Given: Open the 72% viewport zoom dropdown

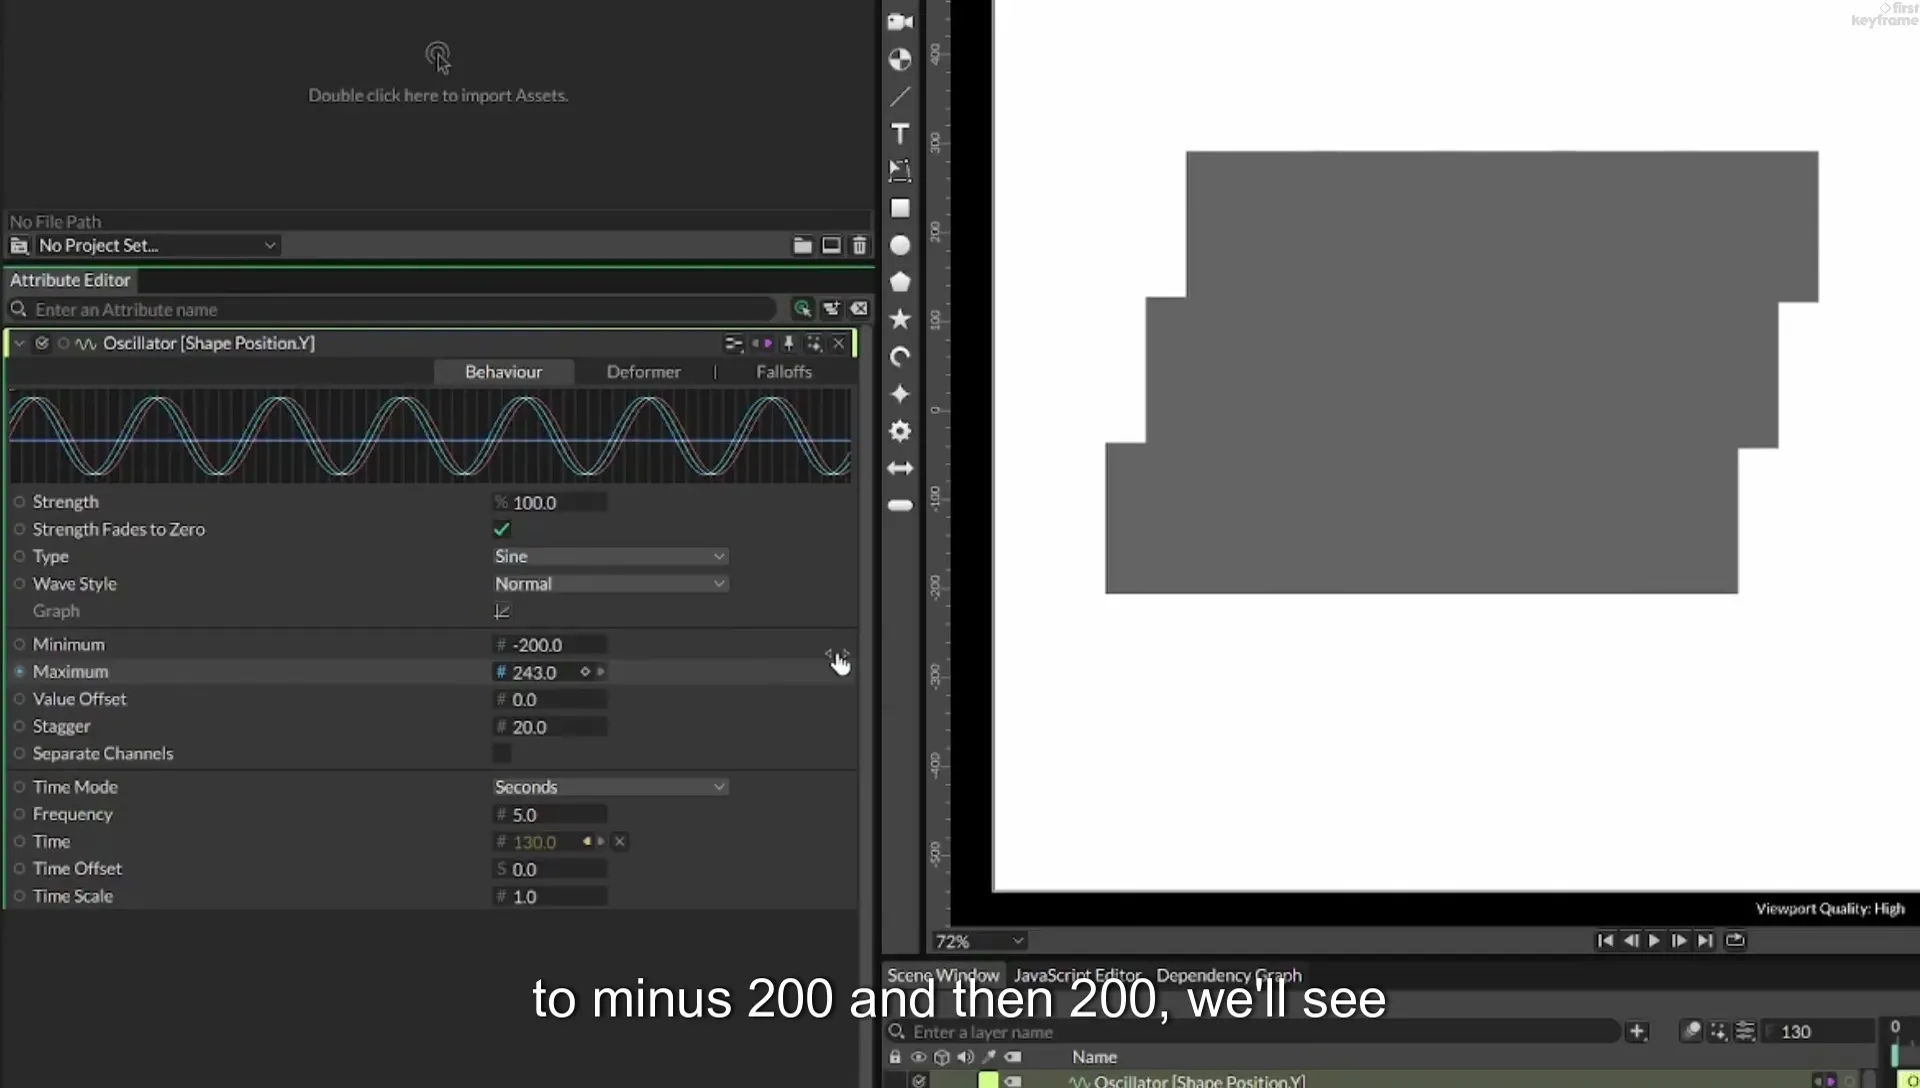Looking at the screenshot, I should (979, 941).
